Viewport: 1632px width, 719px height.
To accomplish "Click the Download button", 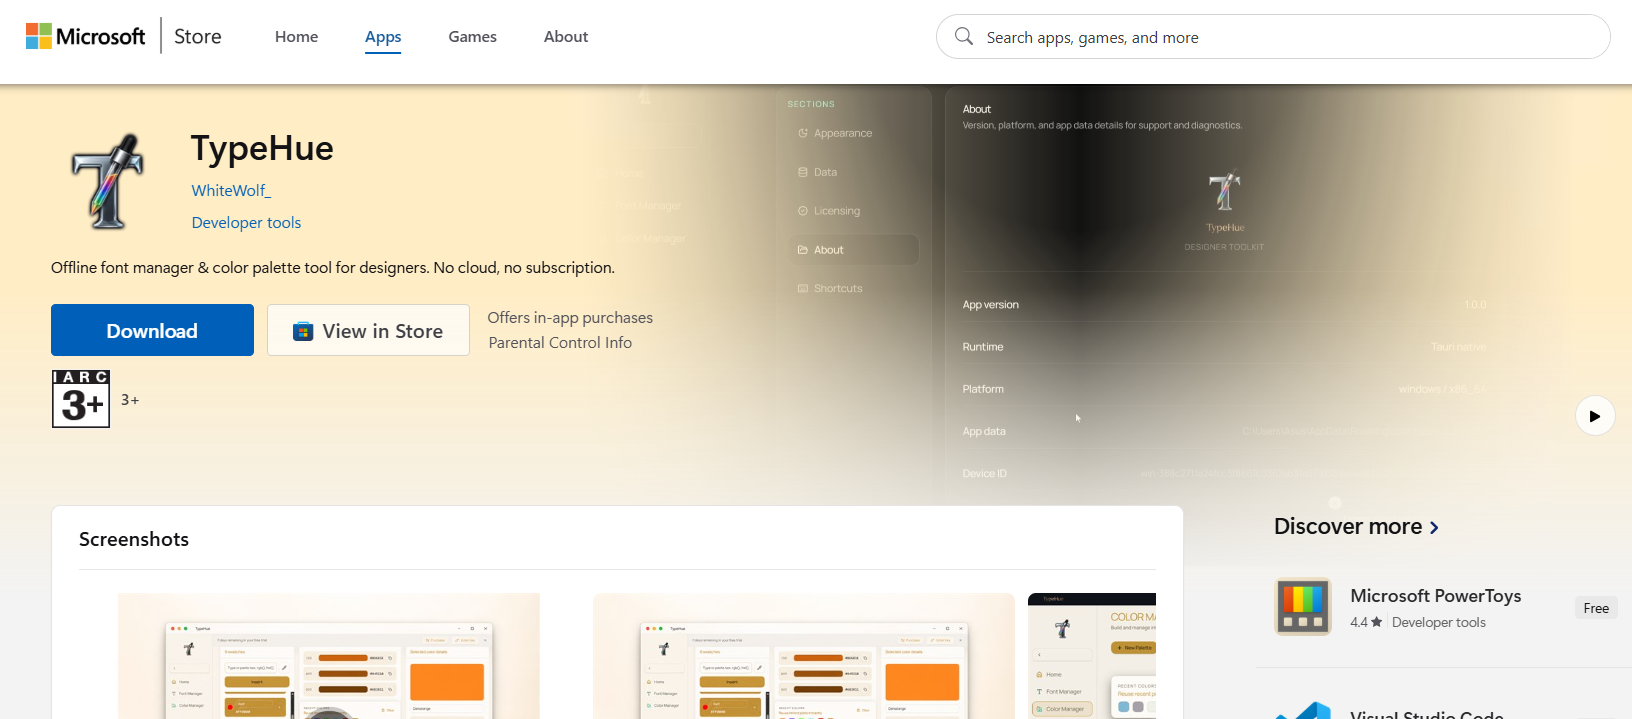I will 152,330.
